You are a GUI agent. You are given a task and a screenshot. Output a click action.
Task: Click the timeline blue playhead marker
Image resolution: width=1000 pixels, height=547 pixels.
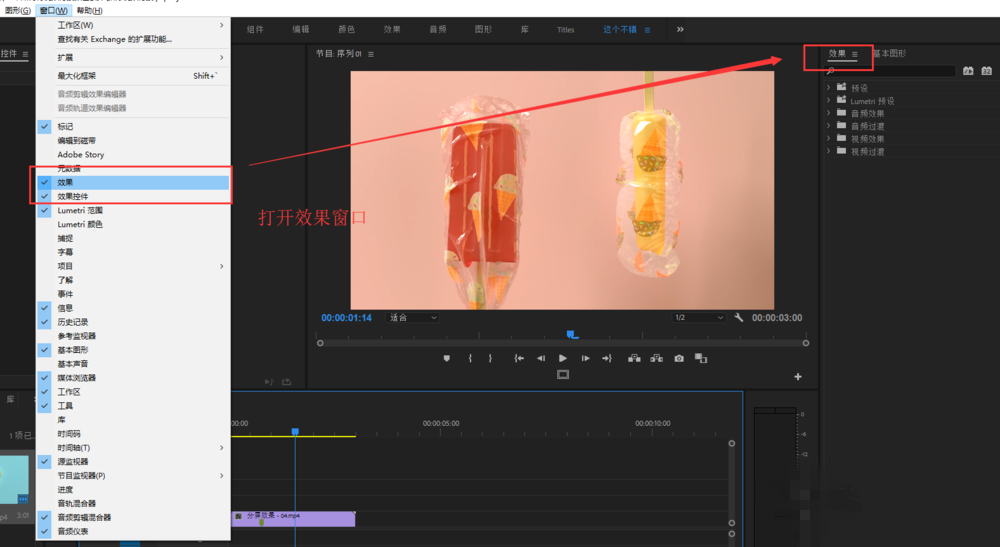(x=295, y=432)
